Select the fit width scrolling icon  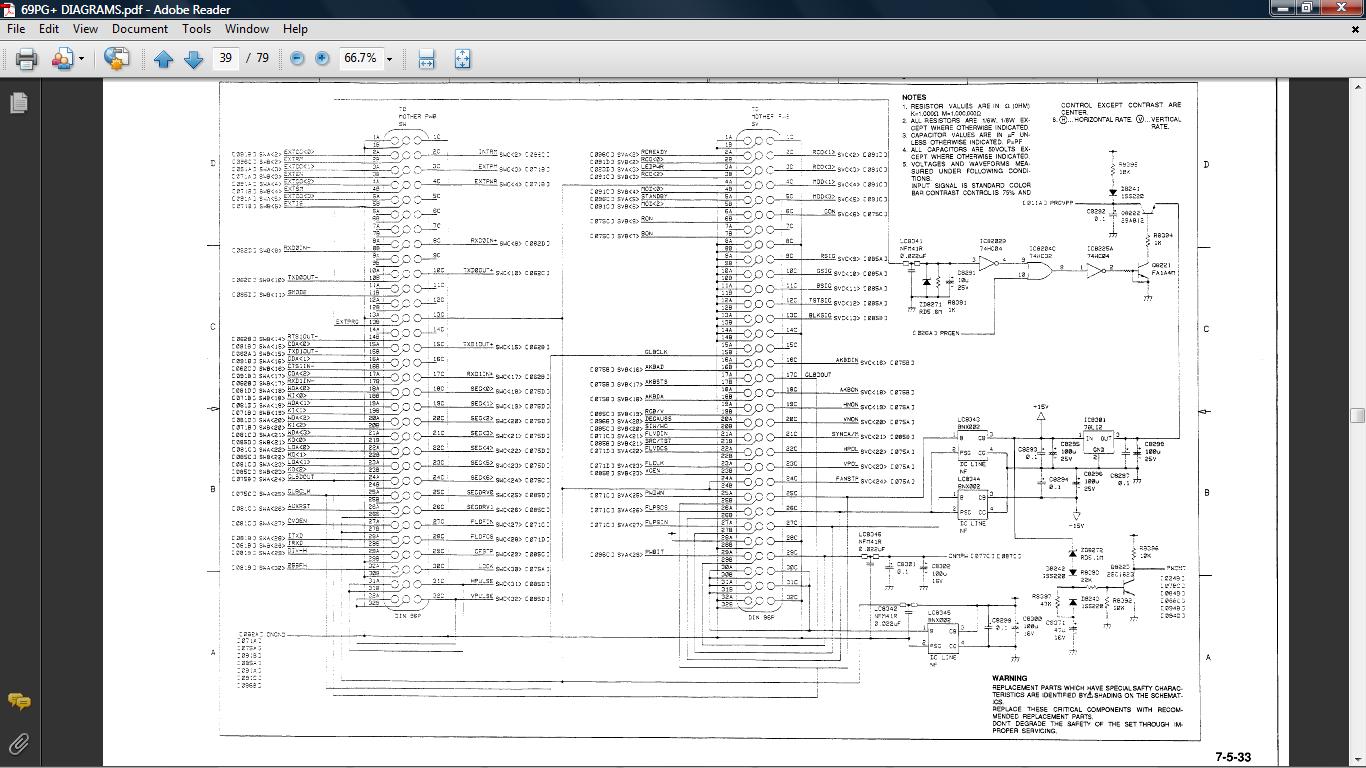coord(426,58)
